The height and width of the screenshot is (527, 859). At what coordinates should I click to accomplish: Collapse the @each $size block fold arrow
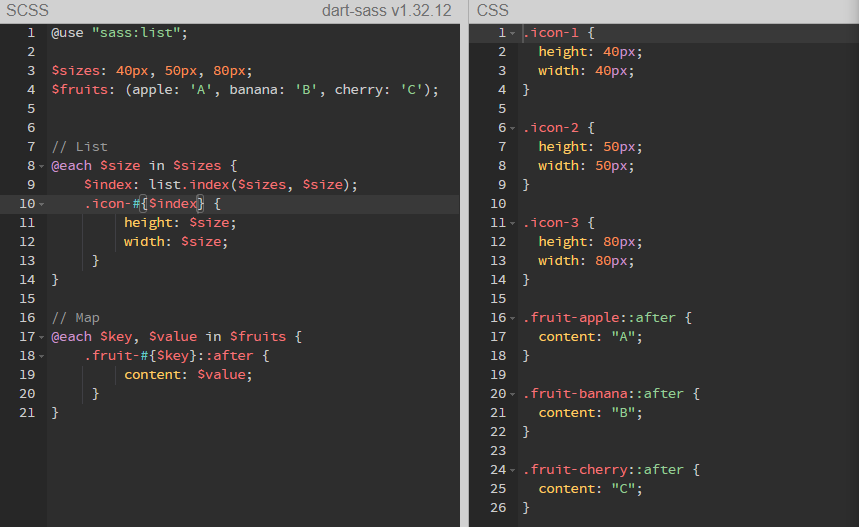[x=42, y=166]
